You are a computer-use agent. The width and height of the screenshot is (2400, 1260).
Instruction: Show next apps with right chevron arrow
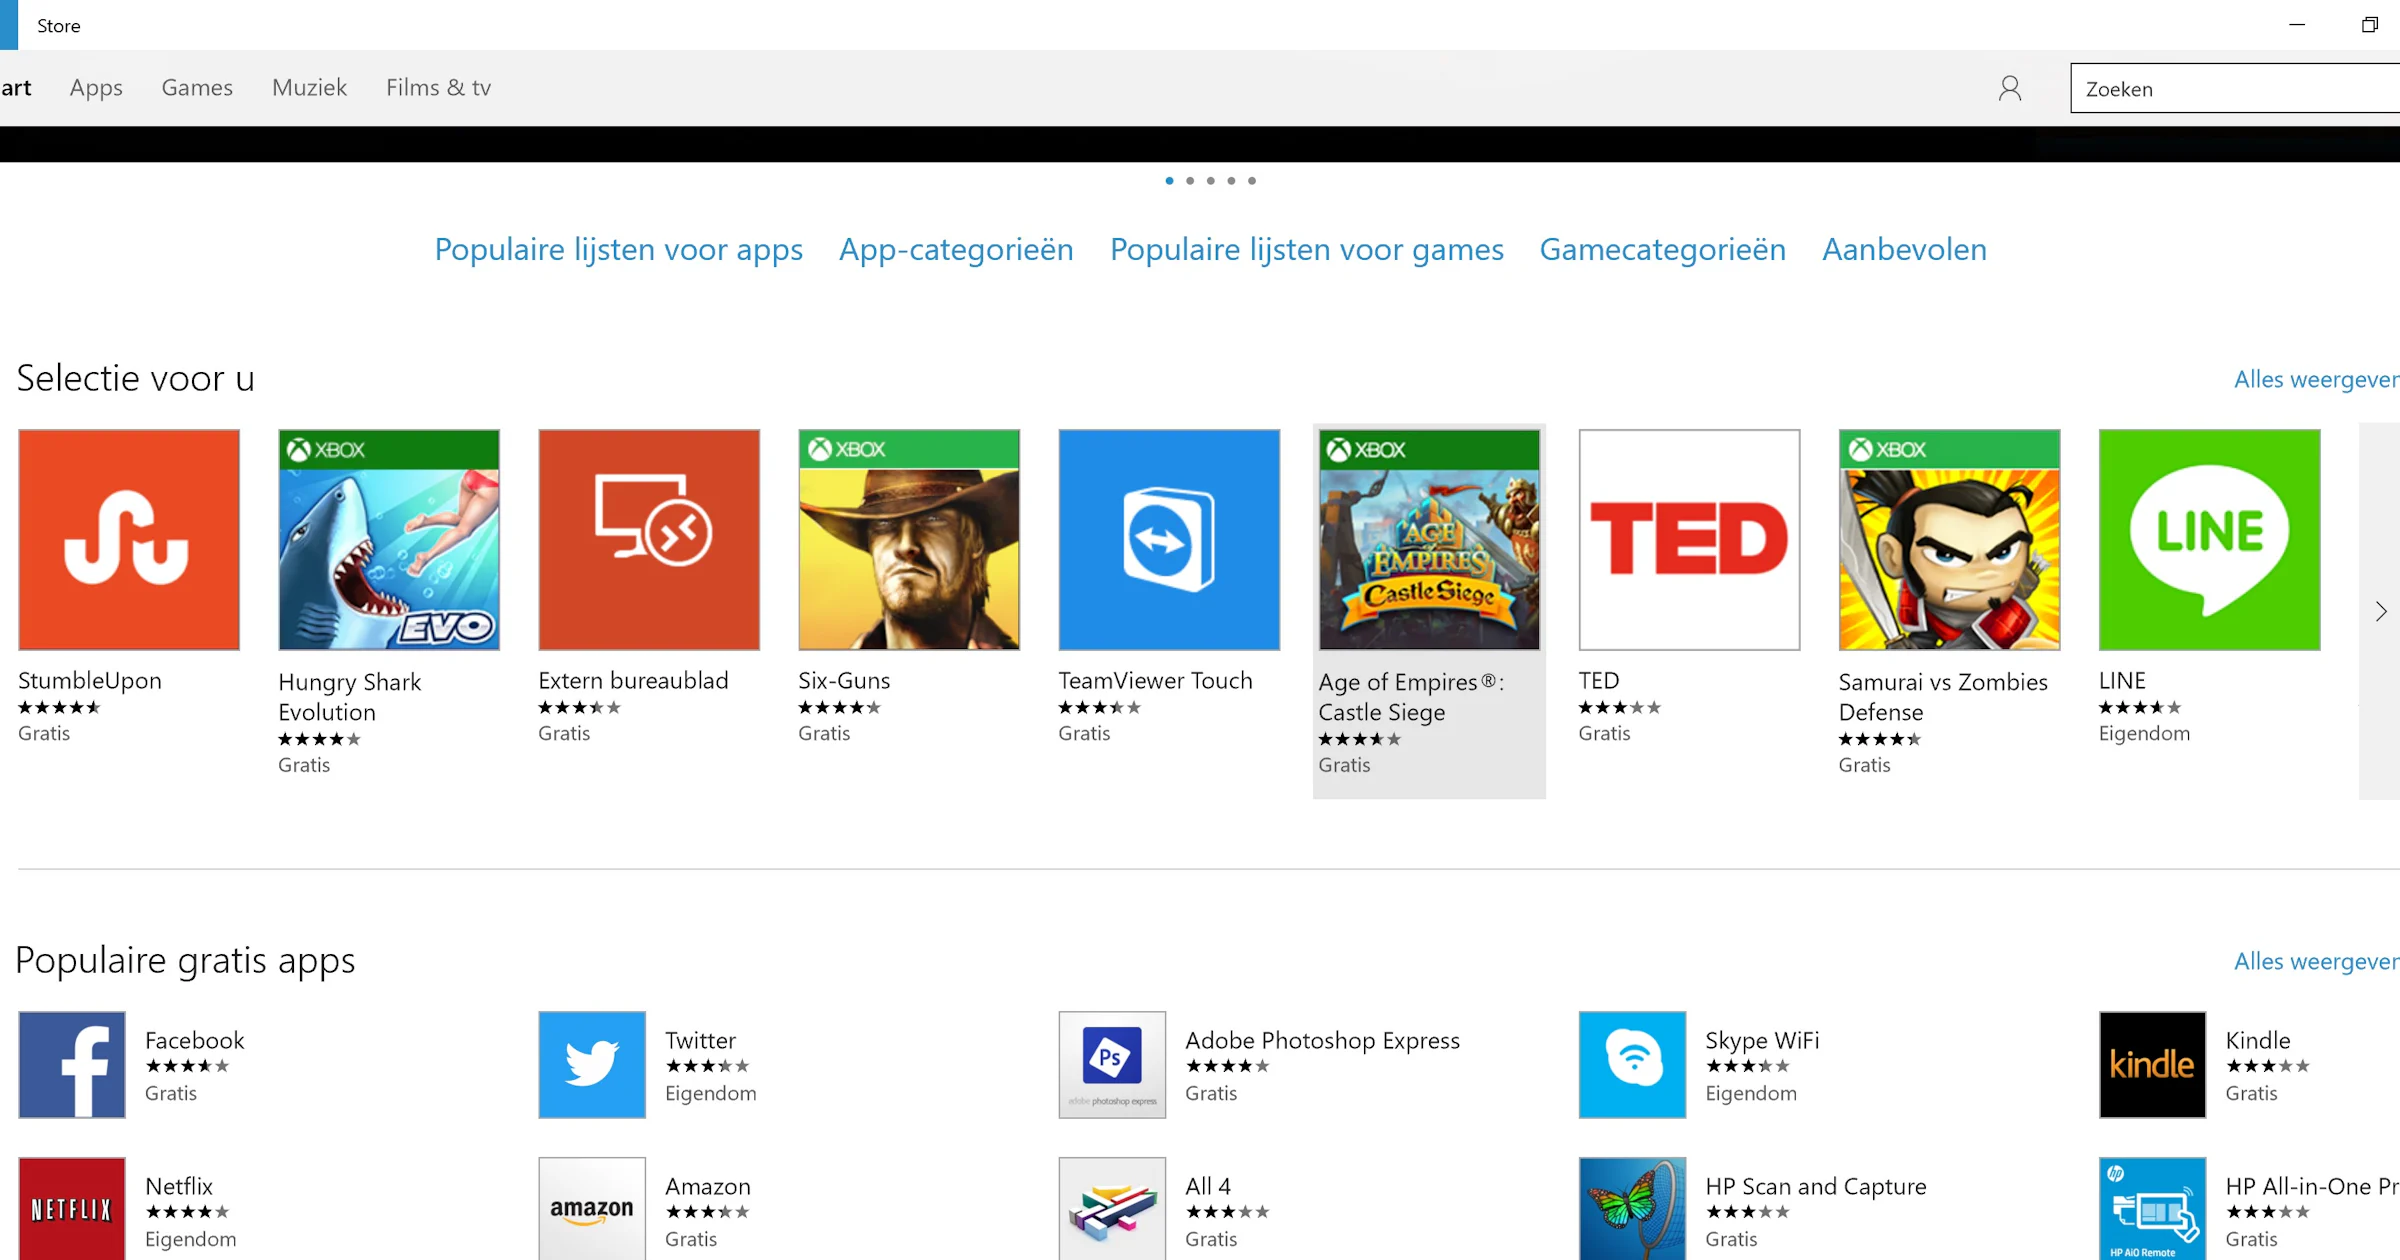[x=2381, y=611]
